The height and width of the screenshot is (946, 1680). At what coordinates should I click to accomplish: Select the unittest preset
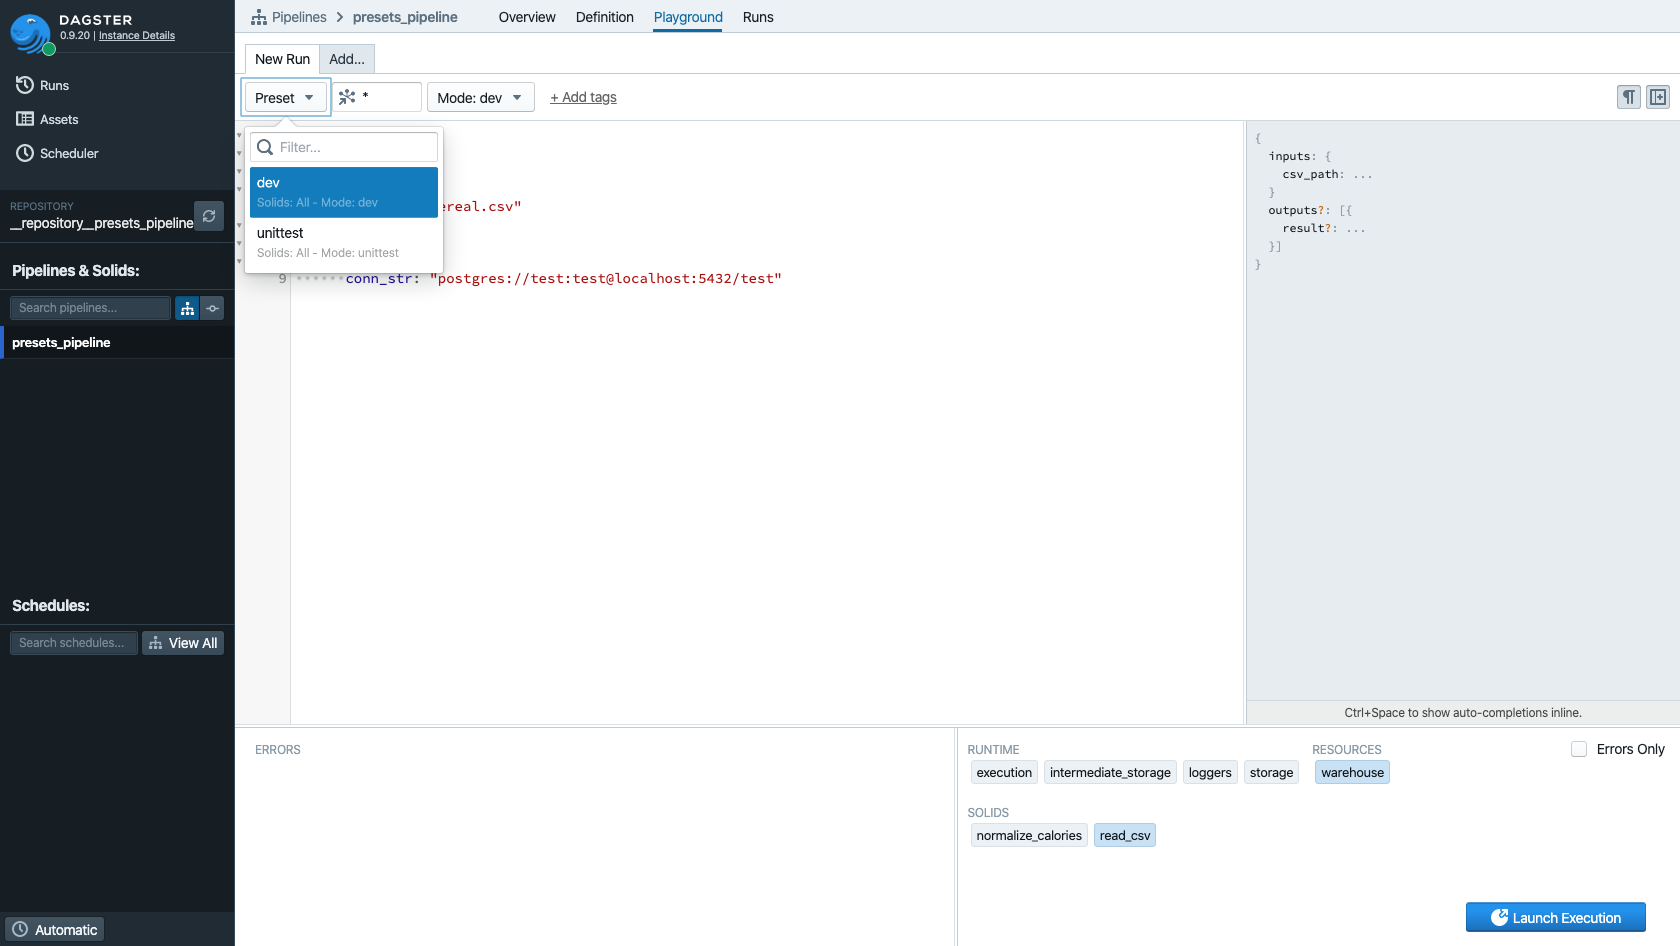[x=344, y=242]
